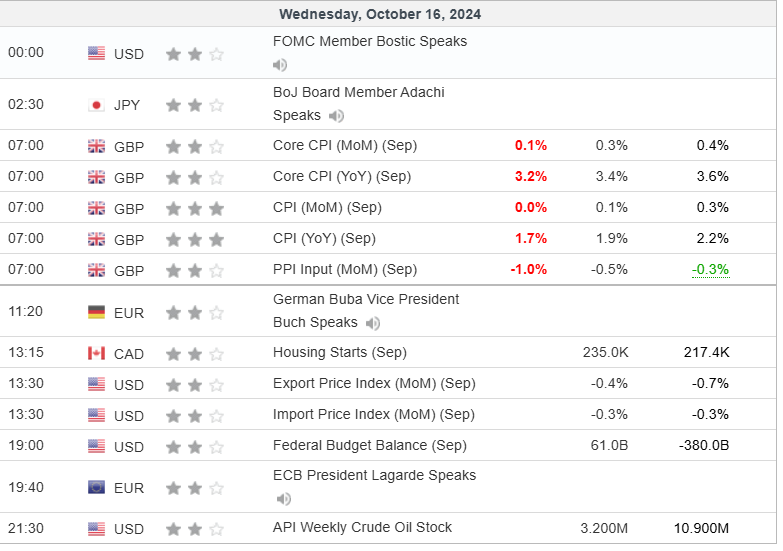Open API Weekly Crude Oil Stock event
The height and width of the screenshot is (551, 783).
[x=362, y=527]
